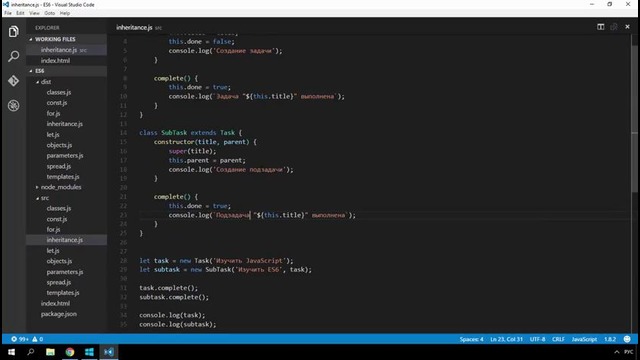Viewport: 640px width, 360px height.
Task: Open spread.js in dist folder
Action: [x=67, y=166]
